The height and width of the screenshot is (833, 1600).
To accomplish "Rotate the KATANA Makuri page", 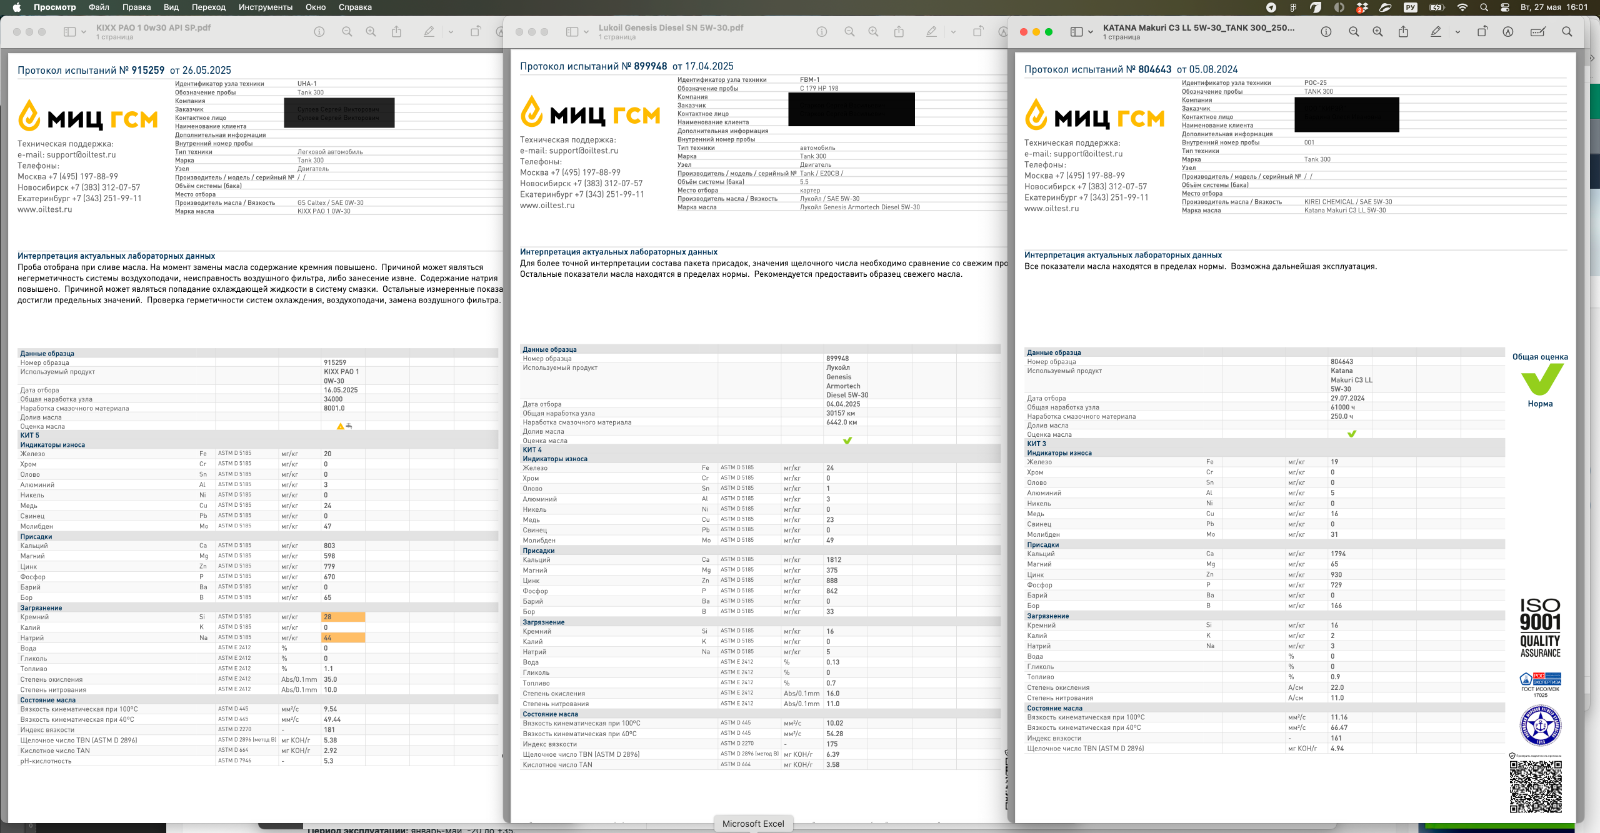I will [x=1483, y=32].
